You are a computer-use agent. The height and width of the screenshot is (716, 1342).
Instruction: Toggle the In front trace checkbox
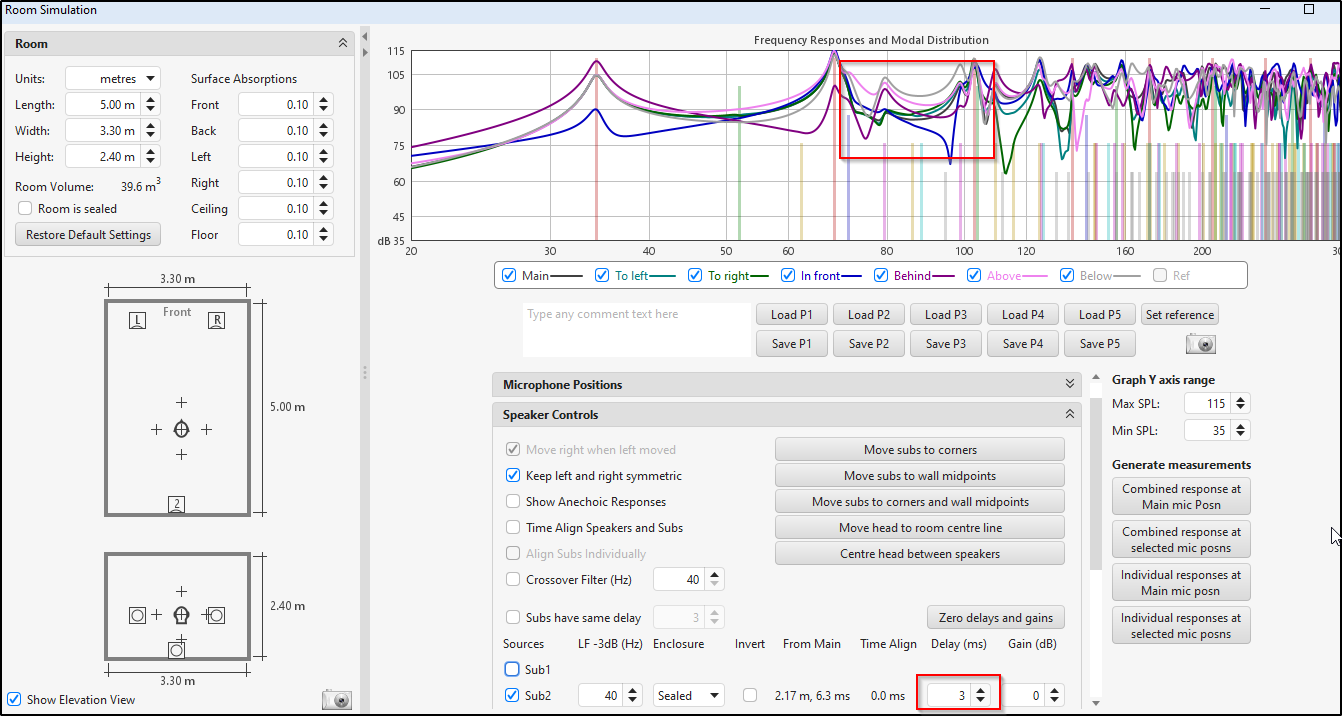pos(787,275)
